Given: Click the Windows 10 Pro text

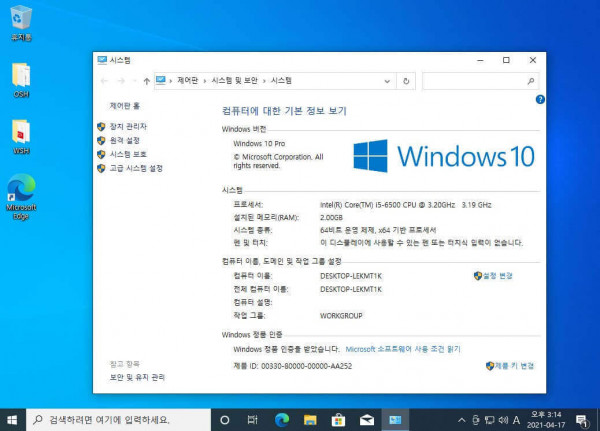Looking at the screenshot, I should point(259,144).
